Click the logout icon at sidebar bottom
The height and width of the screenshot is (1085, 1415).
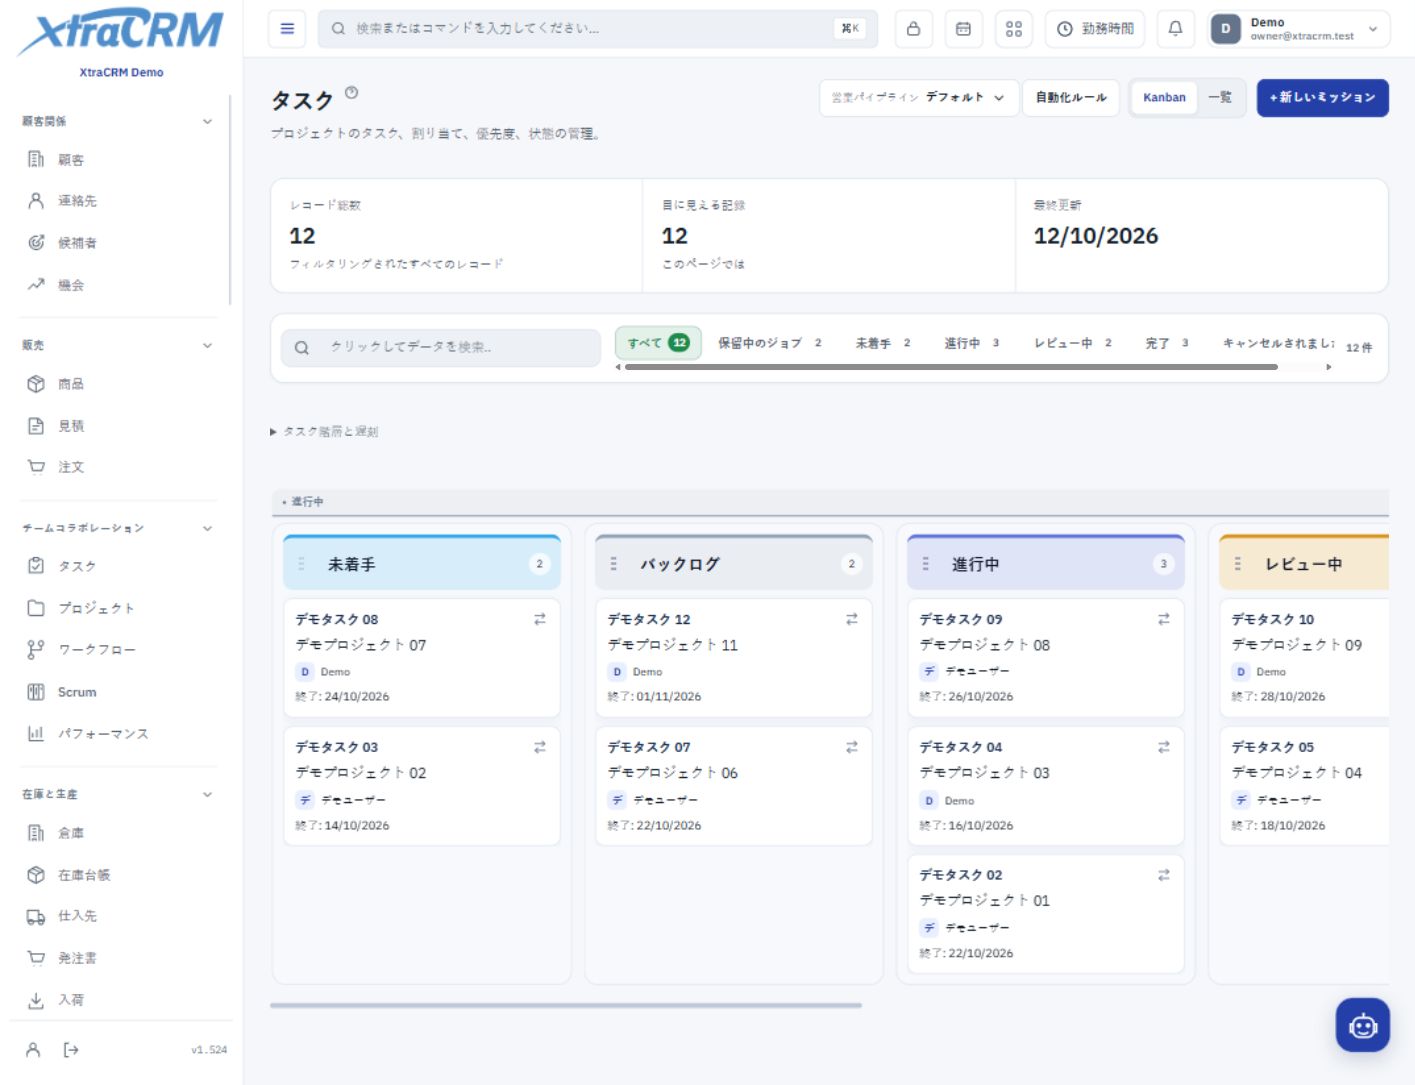coord(71,1050)
